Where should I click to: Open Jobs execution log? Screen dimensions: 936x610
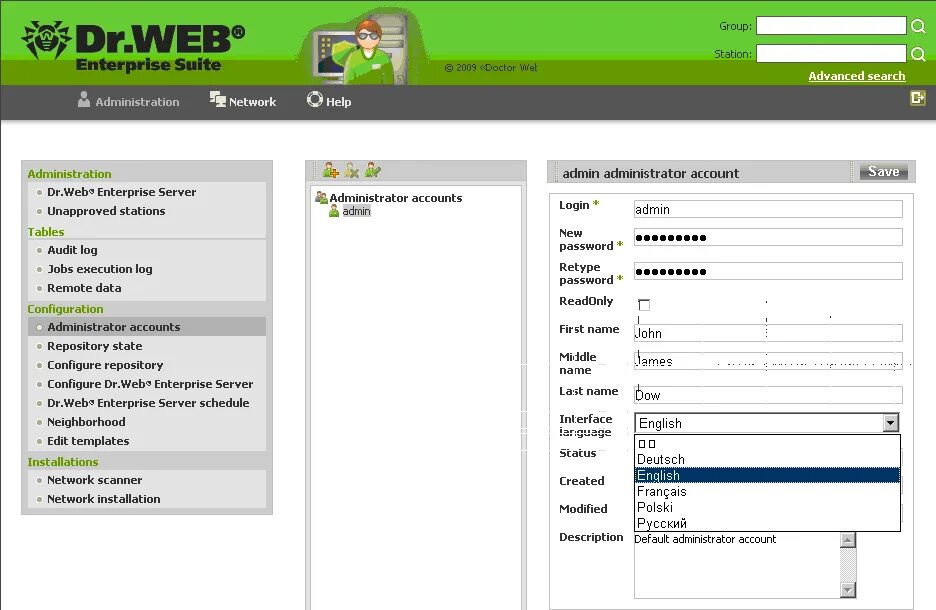point(100,269)
